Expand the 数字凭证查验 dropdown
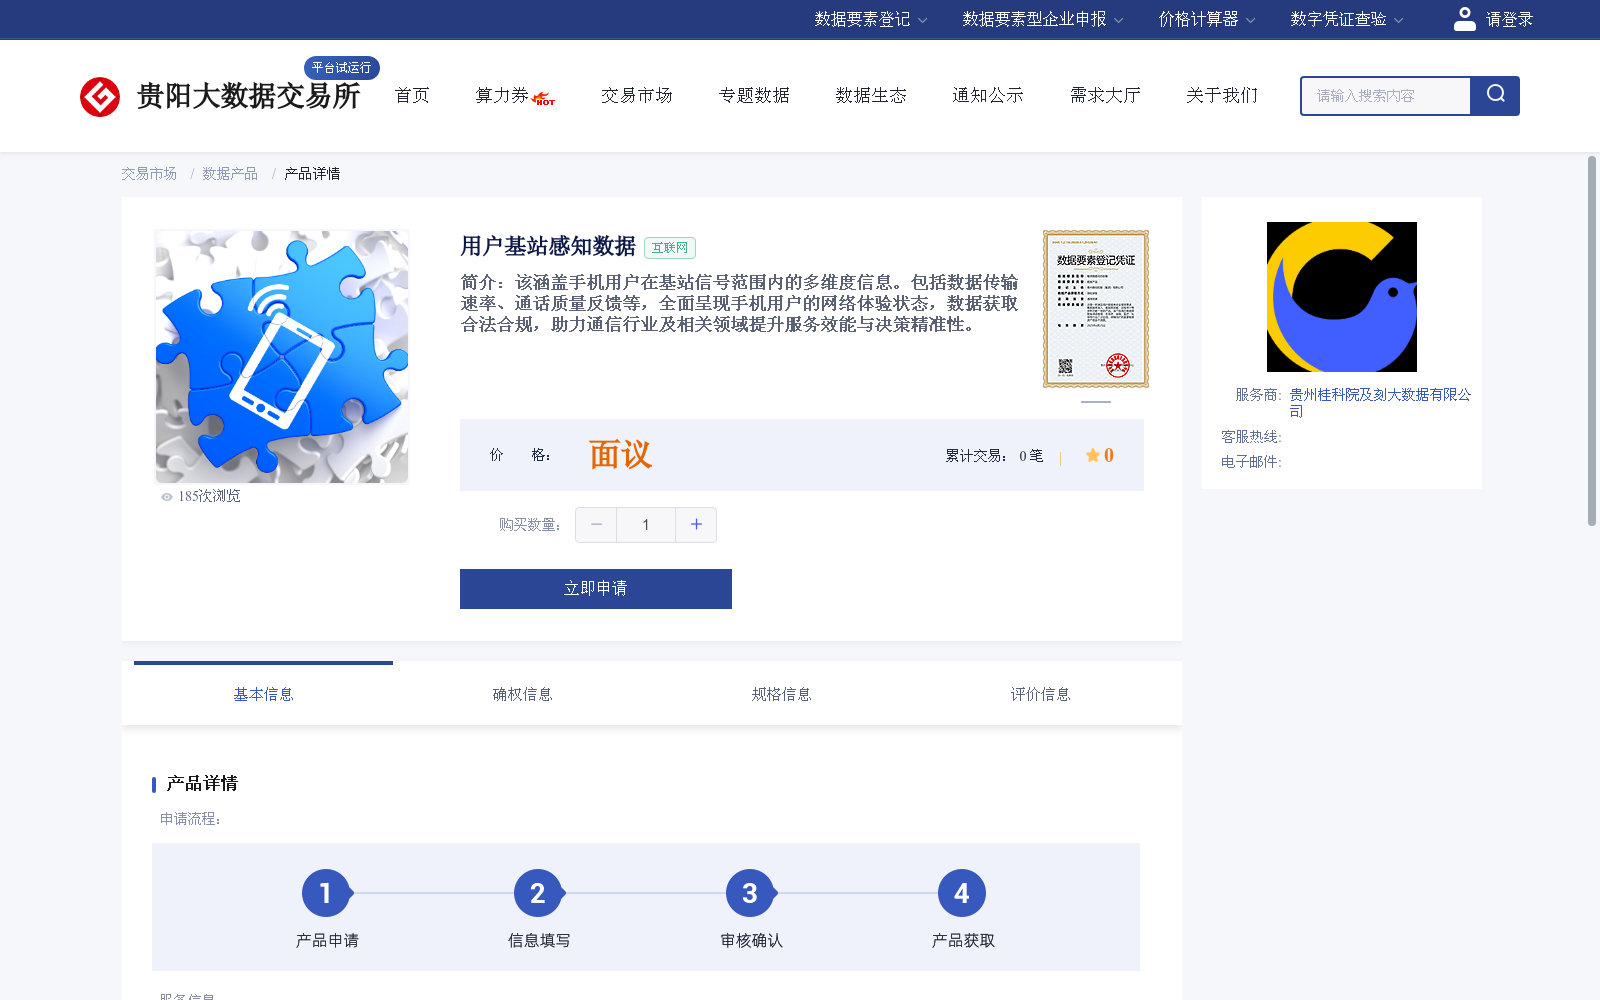 click(x=1347, y=19)
